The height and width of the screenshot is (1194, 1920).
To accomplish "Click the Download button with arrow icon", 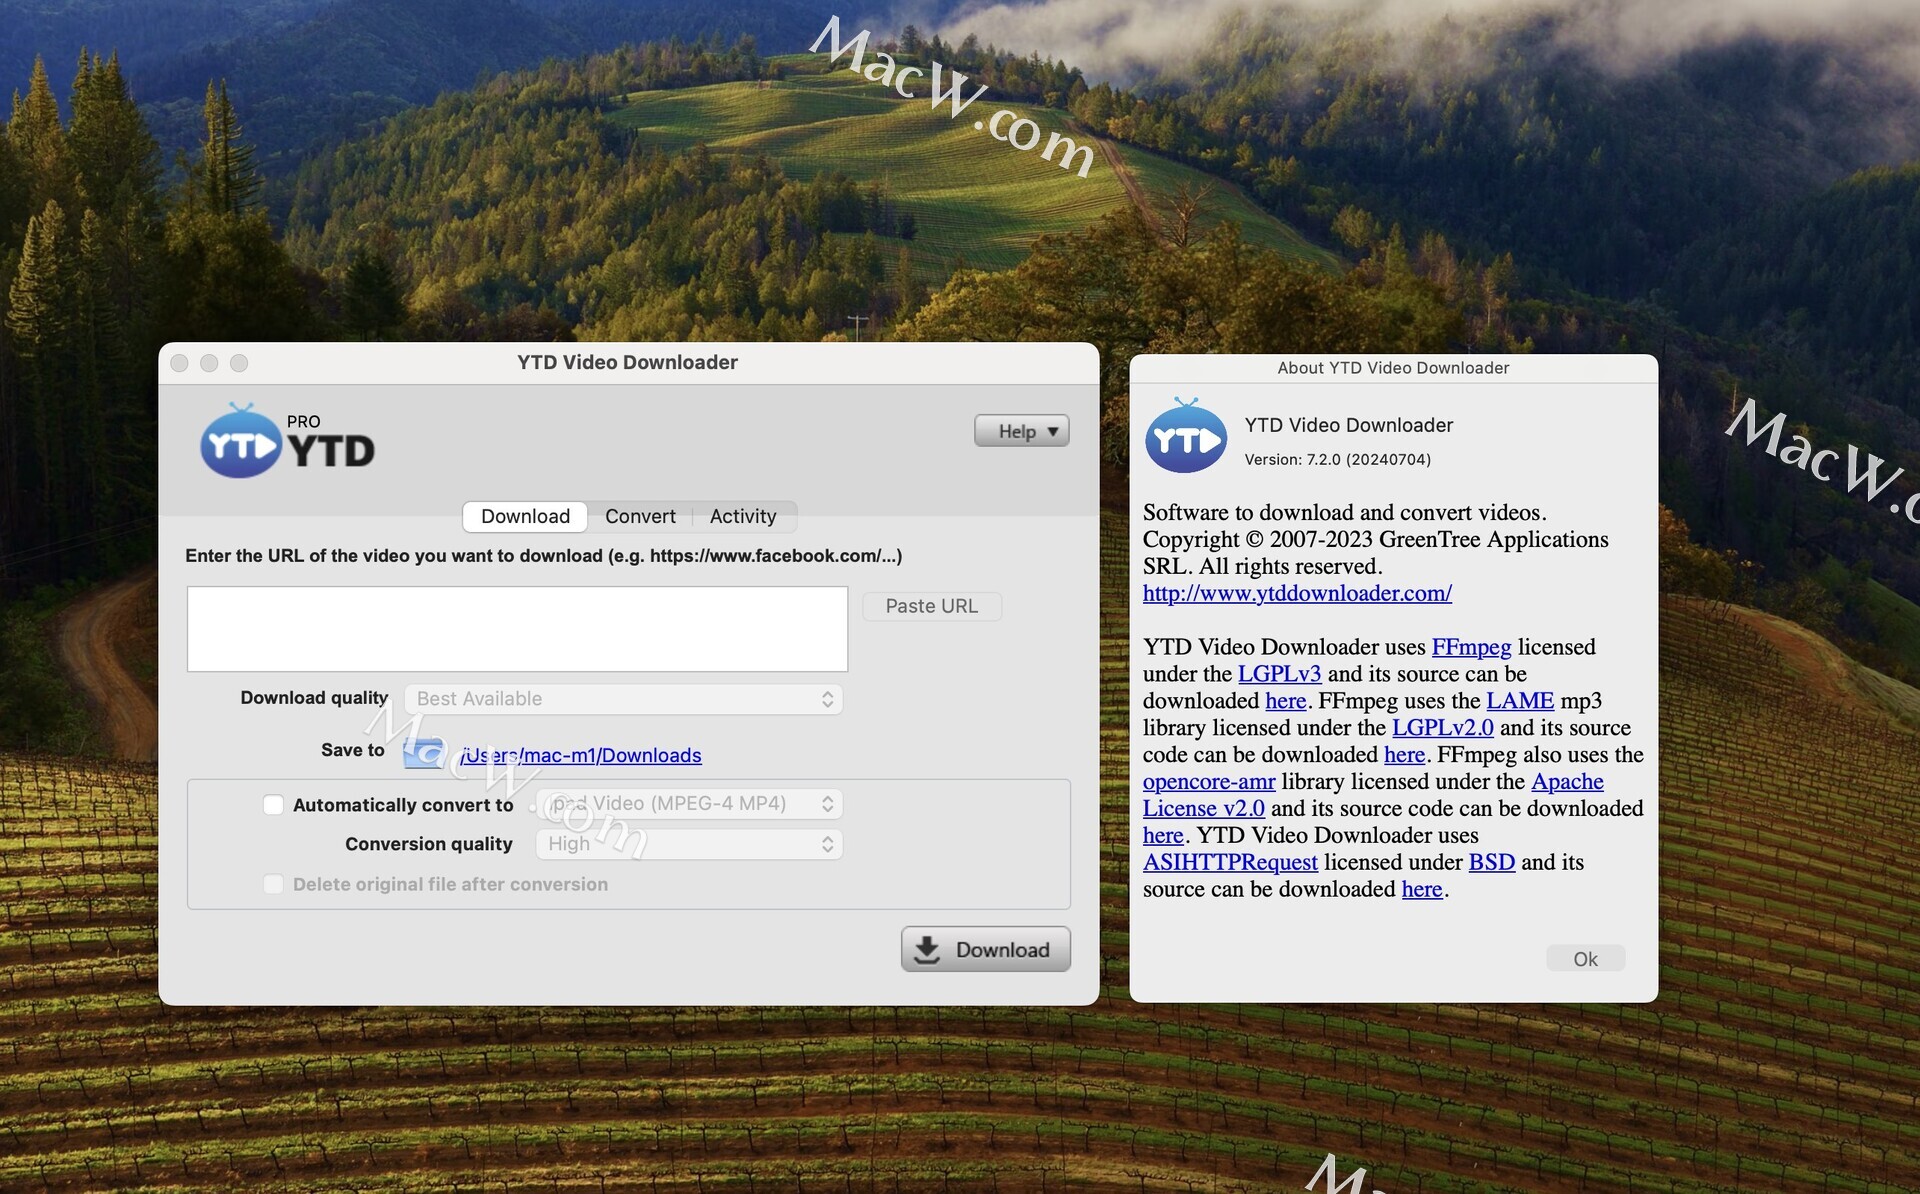I will click(x=985, y=949).
